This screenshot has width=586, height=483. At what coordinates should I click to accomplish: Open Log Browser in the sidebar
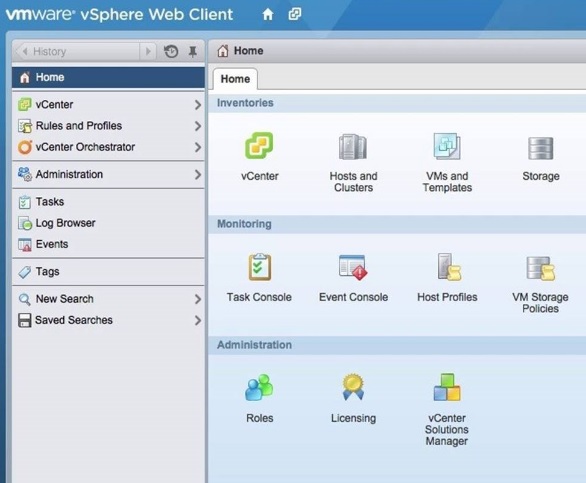108,223
